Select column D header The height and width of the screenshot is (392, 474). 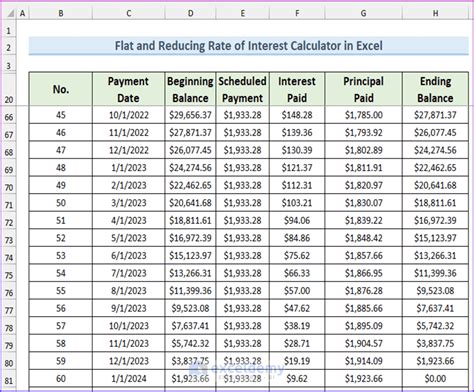[x=190, y=13]
